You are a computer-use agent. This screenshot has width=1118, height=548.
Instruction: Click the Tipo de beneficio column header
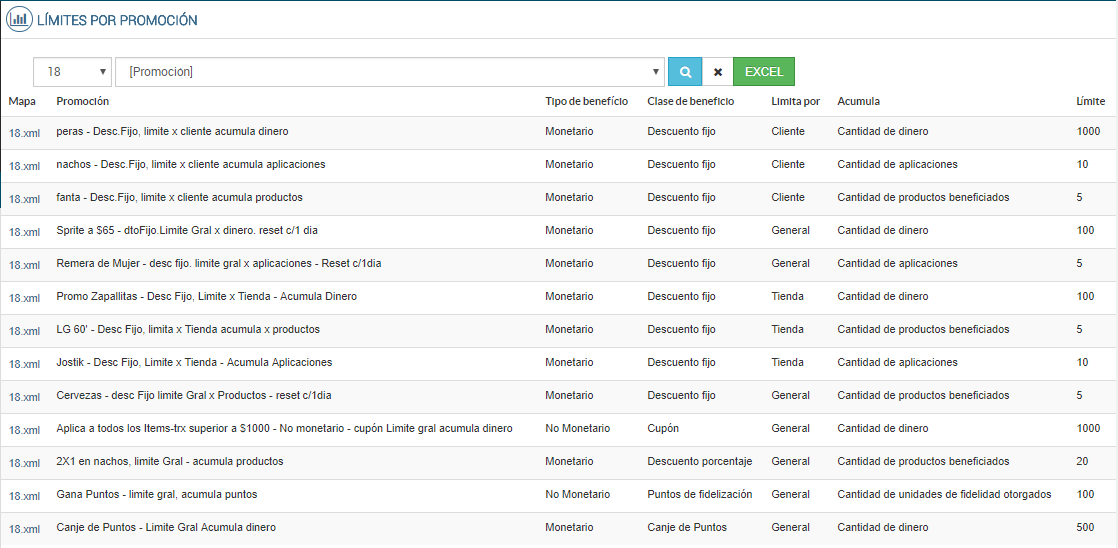tap(586, 101)
